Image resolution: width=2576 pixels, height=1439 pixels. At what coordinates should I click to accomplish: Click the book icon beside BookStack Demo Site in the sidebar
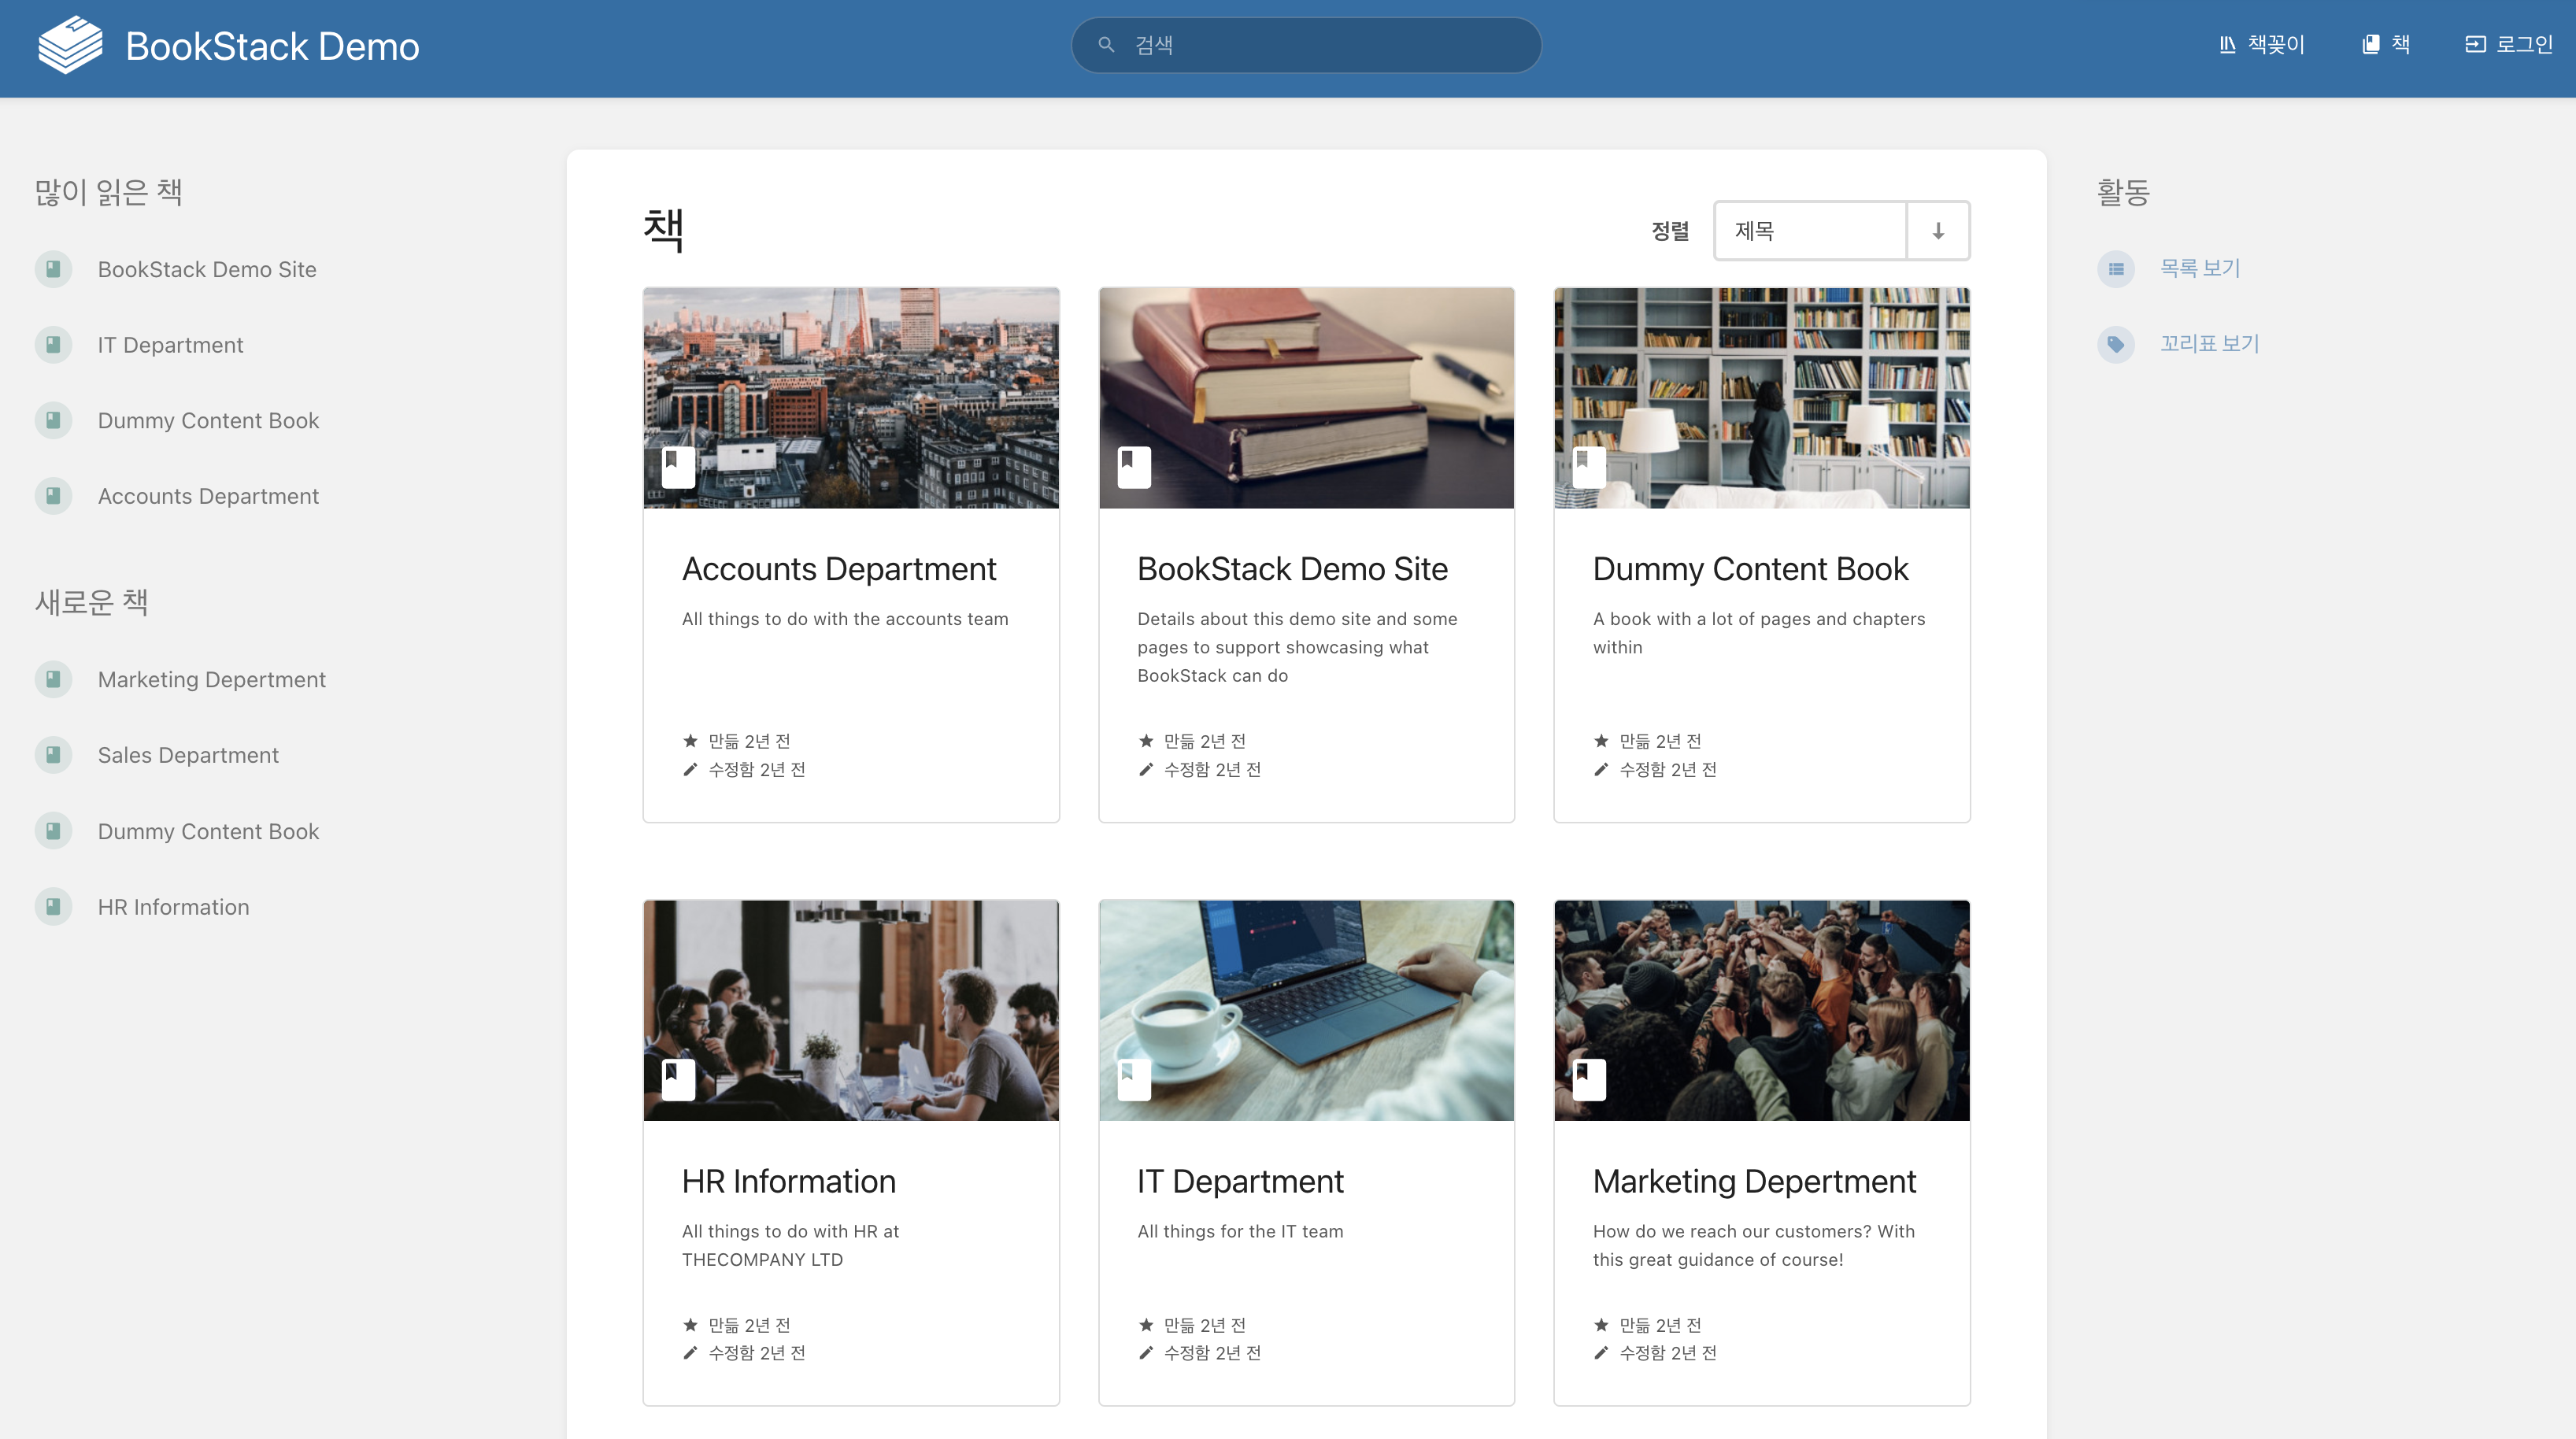click(x=53, y=269)
